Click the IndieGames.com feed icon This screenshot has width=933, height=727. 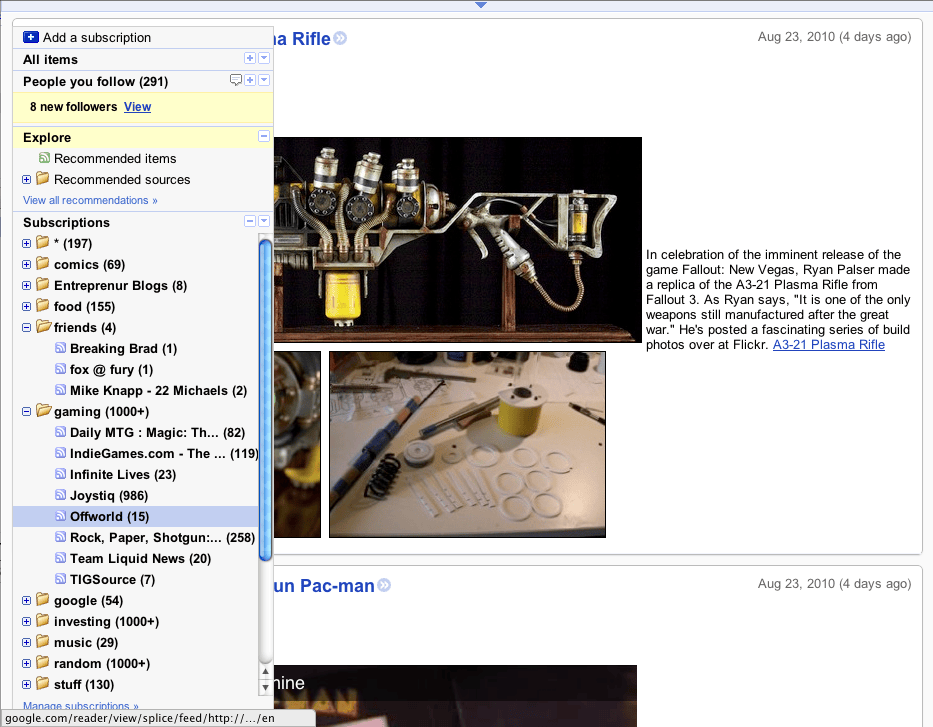(x=60, y=453)
